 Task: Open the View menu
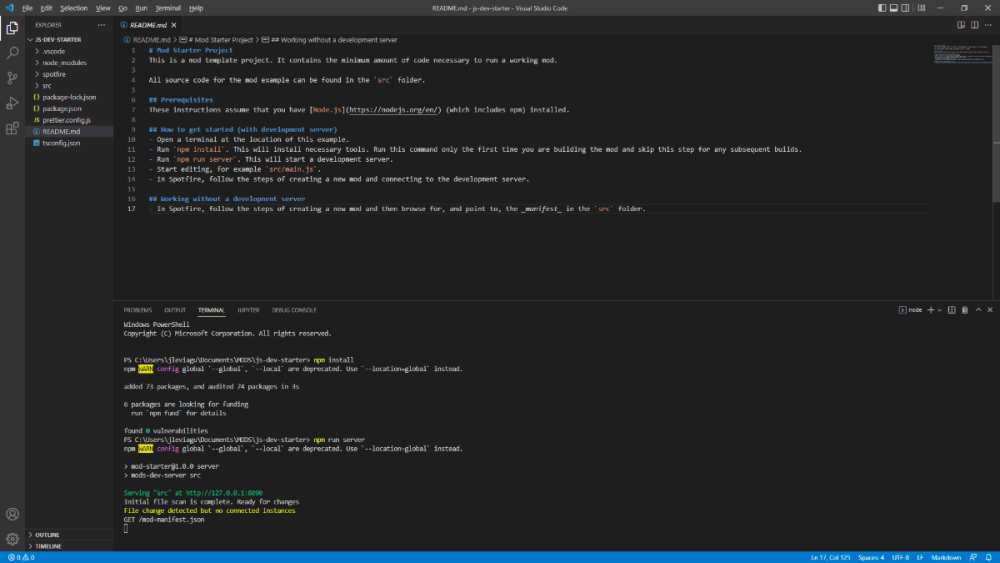(x=103, y=8)
